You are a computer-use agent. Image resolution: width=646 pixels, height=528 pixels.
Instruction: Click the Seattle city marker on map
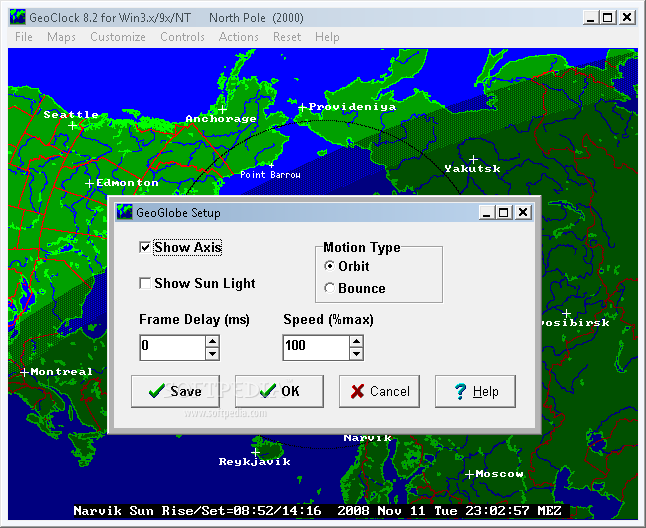[x=73, y=125]
